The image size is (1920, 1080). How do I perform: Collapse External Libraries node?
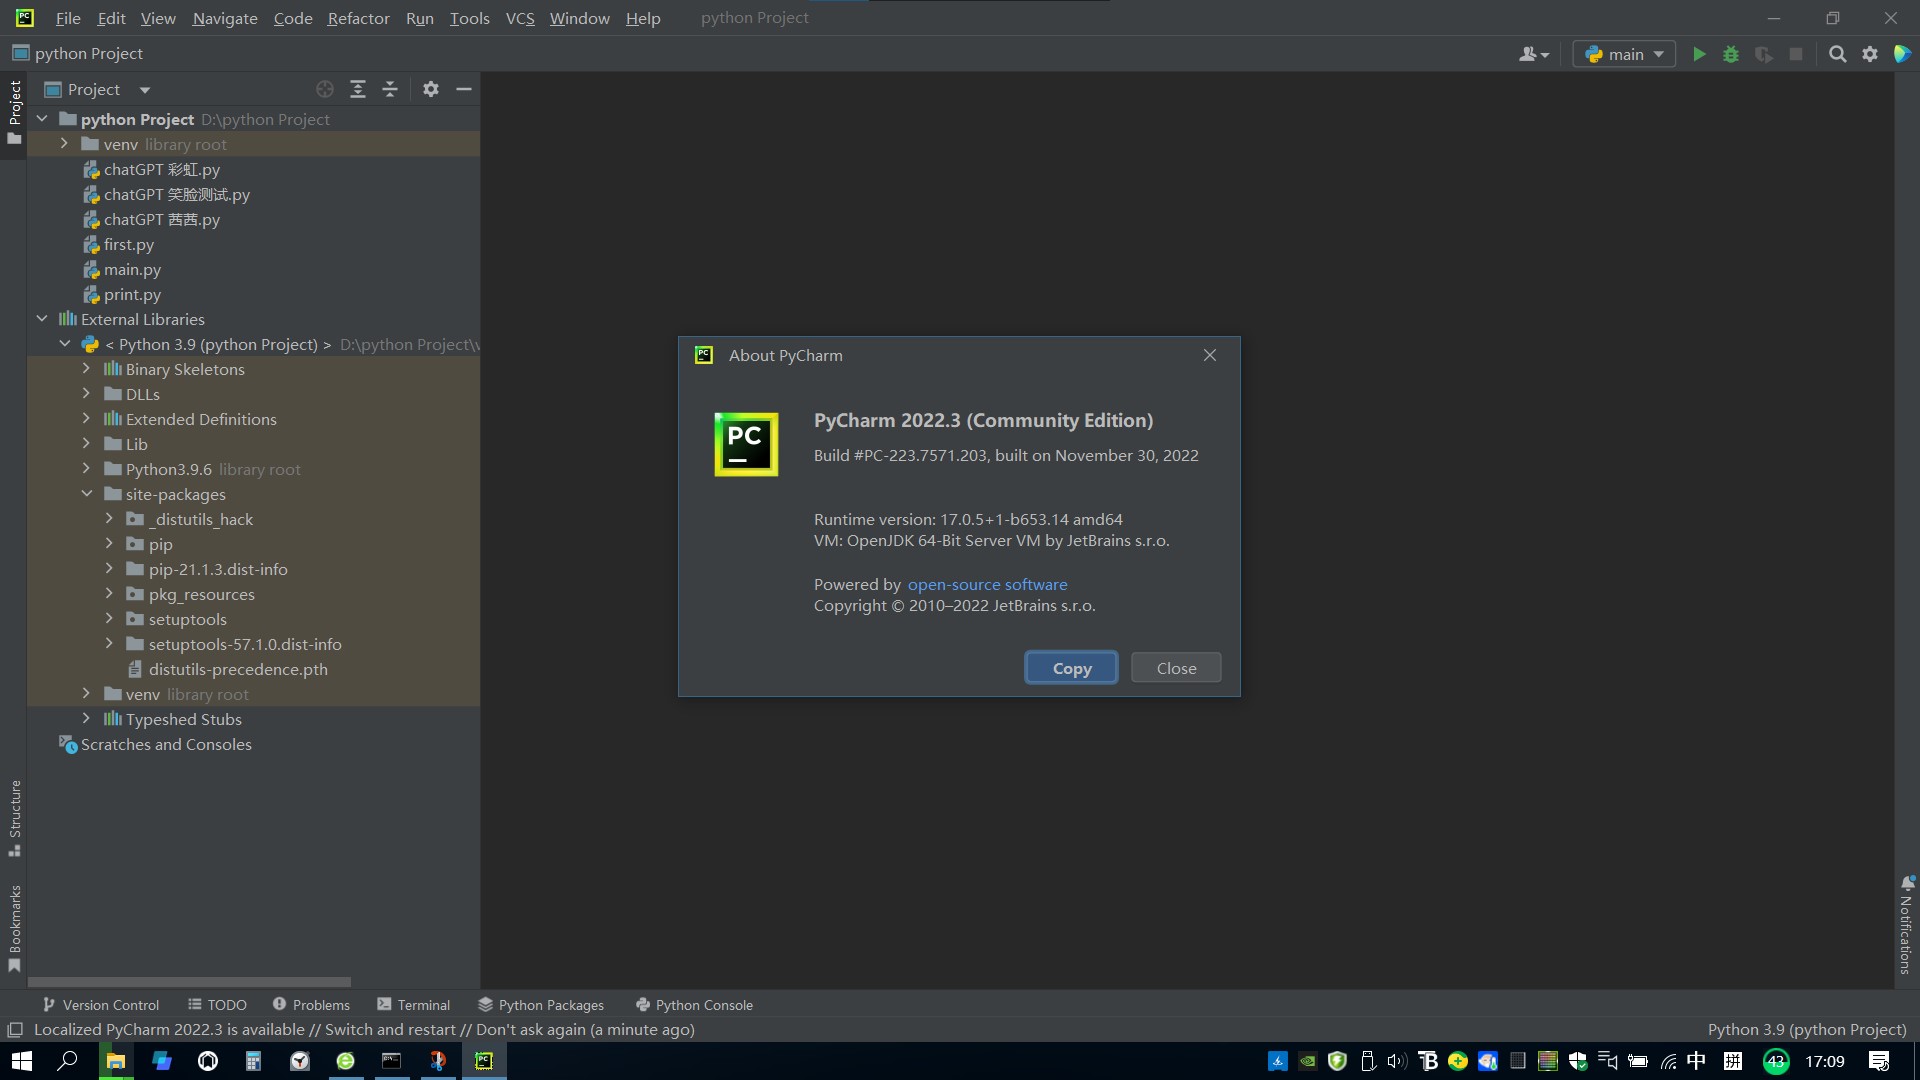click(42, 319)
